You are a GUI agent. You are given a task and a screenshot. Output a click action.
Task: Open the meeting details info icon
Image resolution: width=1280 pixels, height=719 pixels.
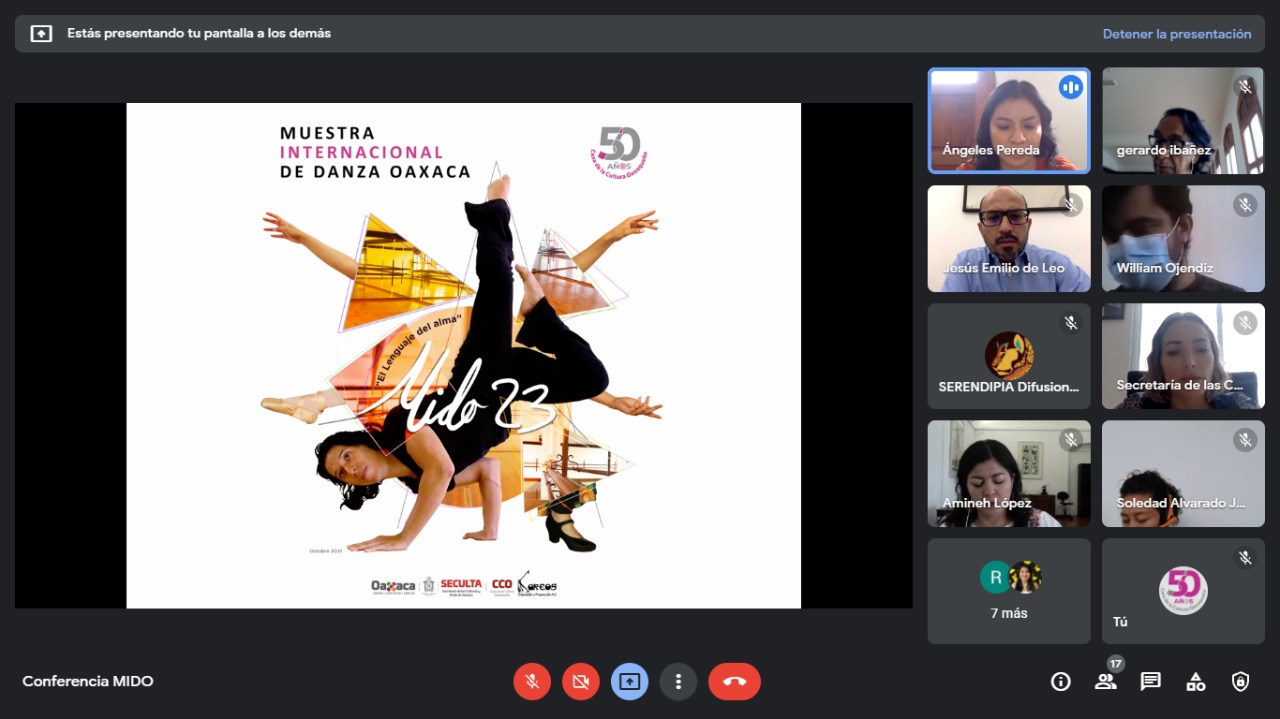(x=1060, y=682)
